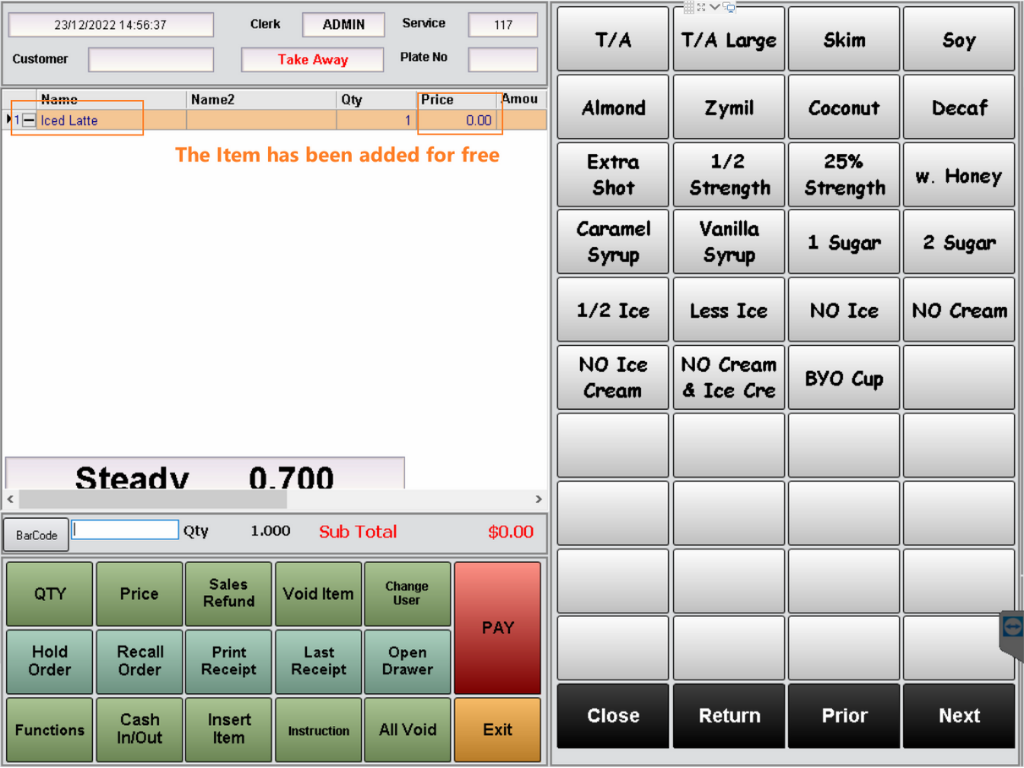Expand the top toolbar chevron arrow
The width and height of the screenshot is (1024, 768).
pos(715,7)
